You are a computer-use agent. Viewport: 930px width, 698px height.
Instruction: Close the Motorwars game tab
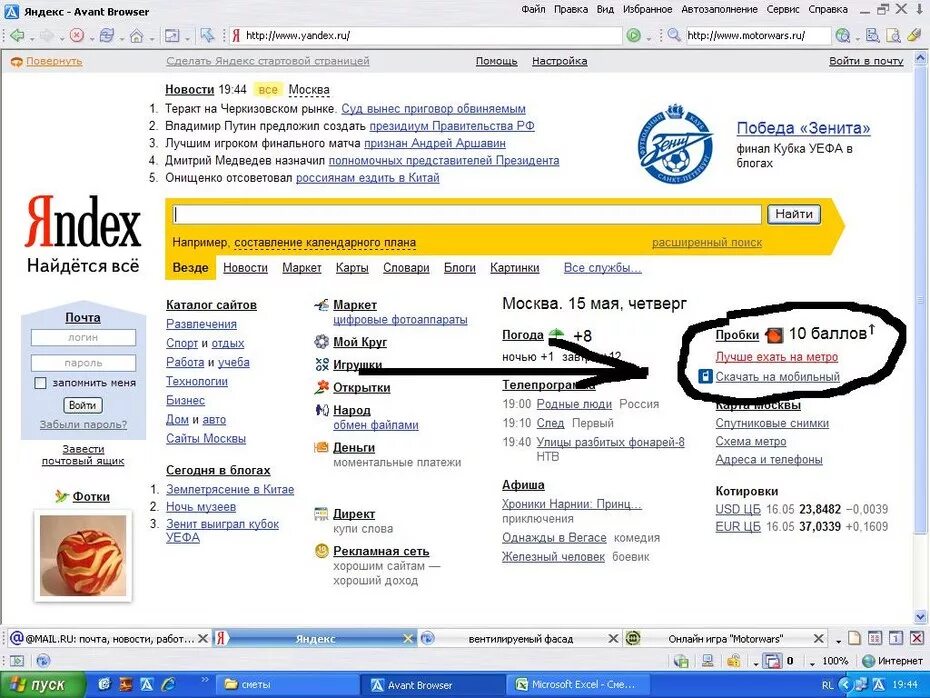click(818, 639)
